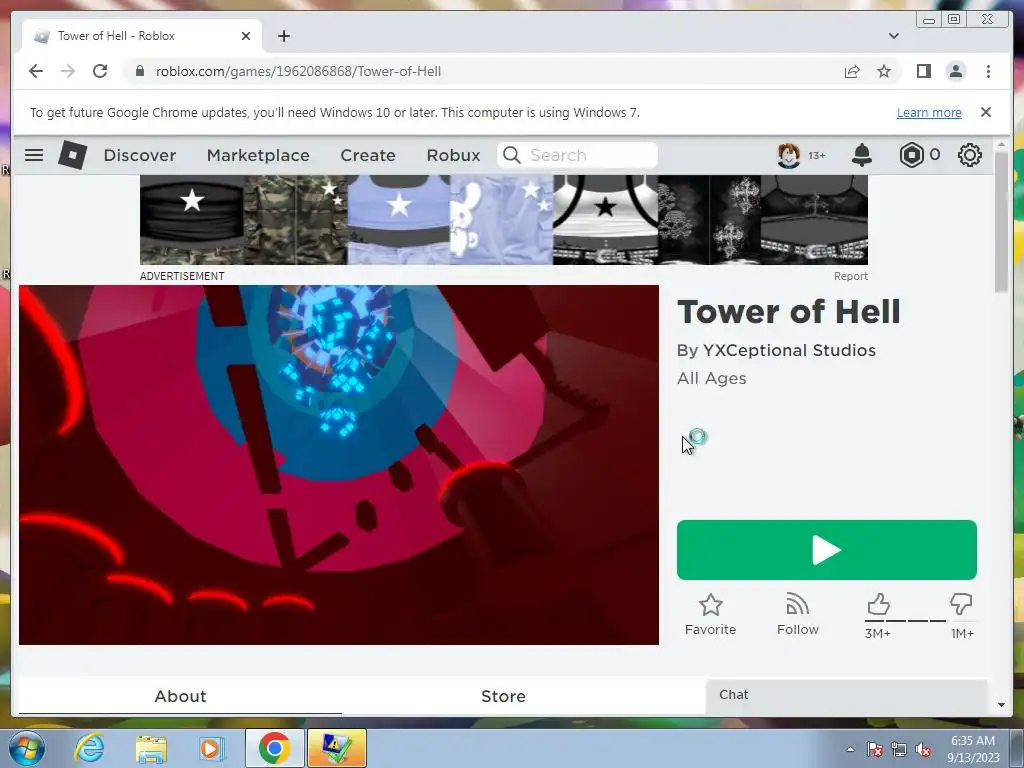Open a new Chrome tab
Image resolution: width=1024 pixels, height=768 pixels.
(x=283, y=36)
